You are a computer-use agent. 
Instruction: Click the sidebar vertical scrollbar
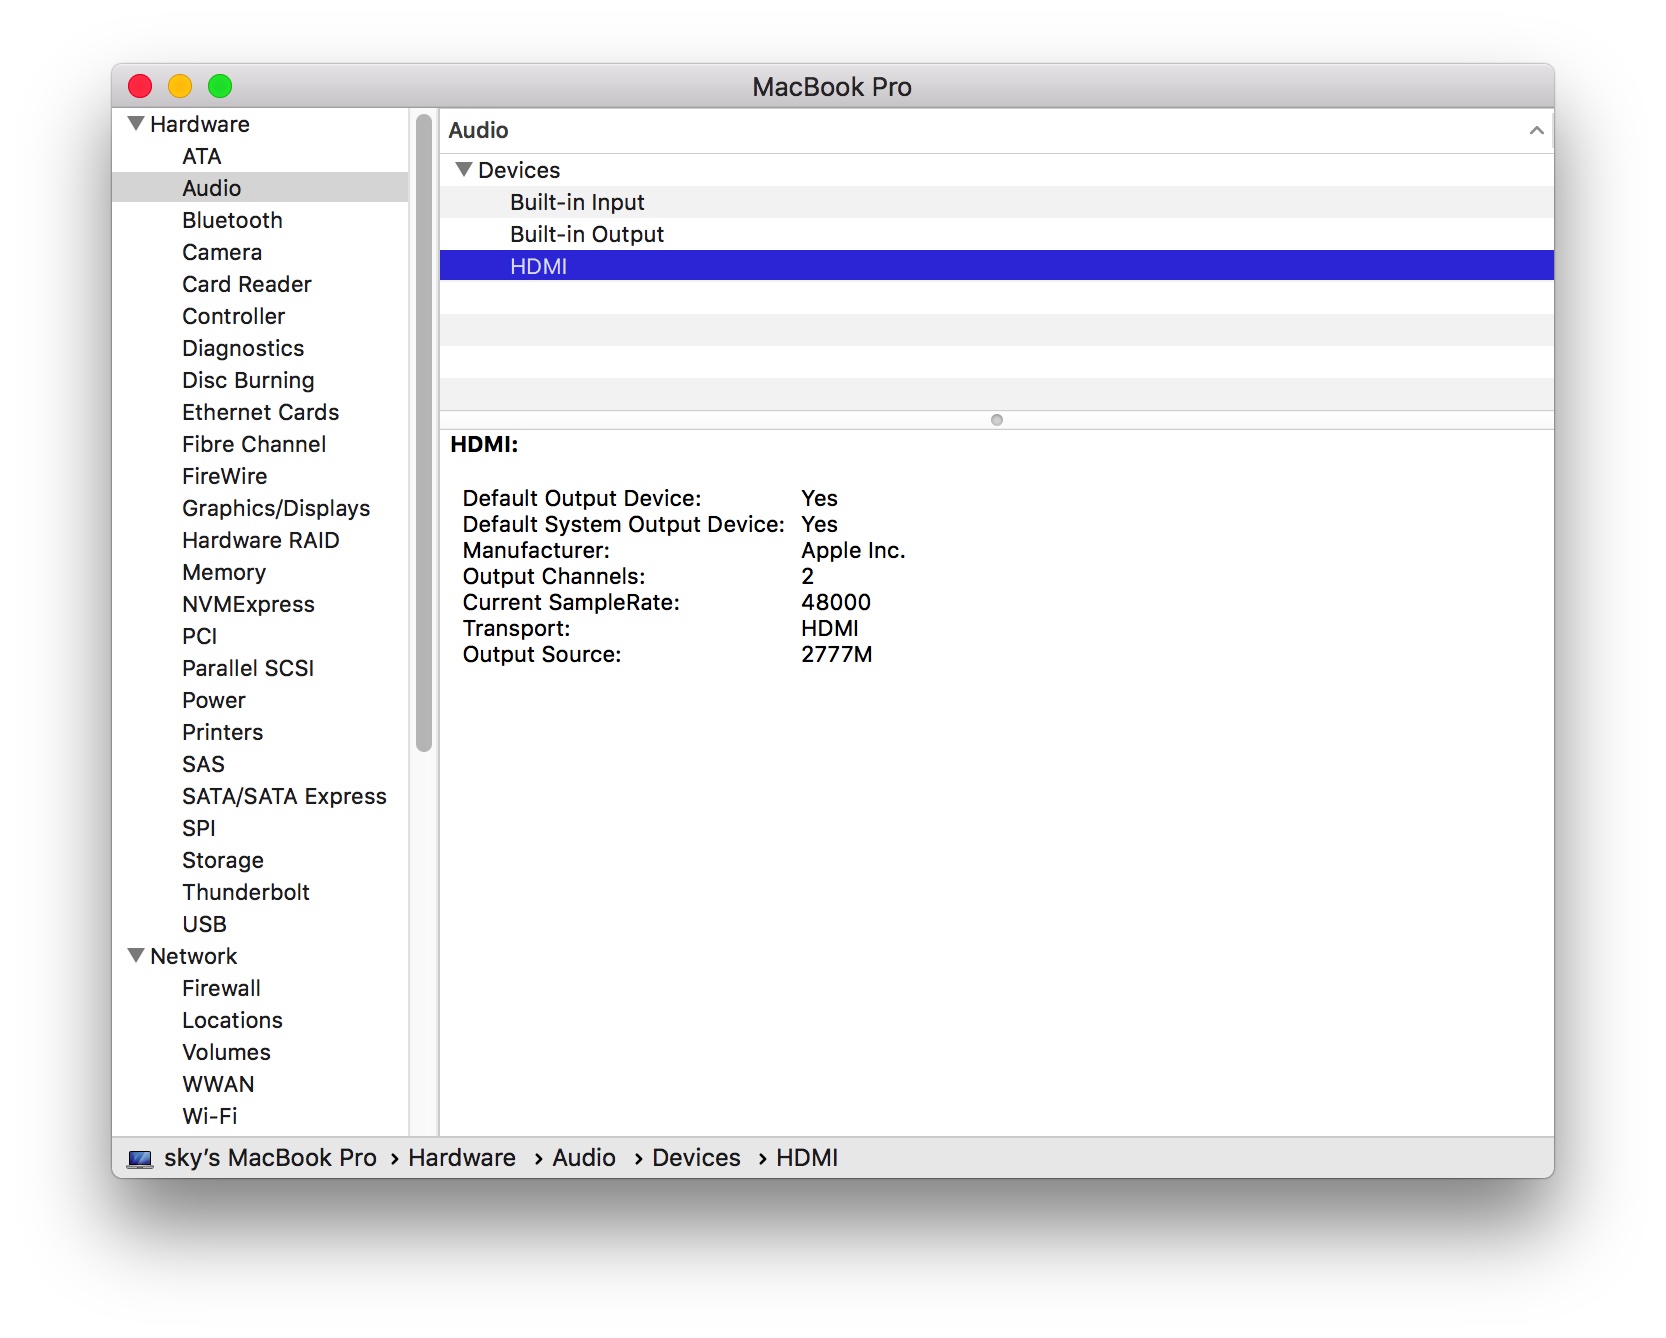tap(424, 432)
